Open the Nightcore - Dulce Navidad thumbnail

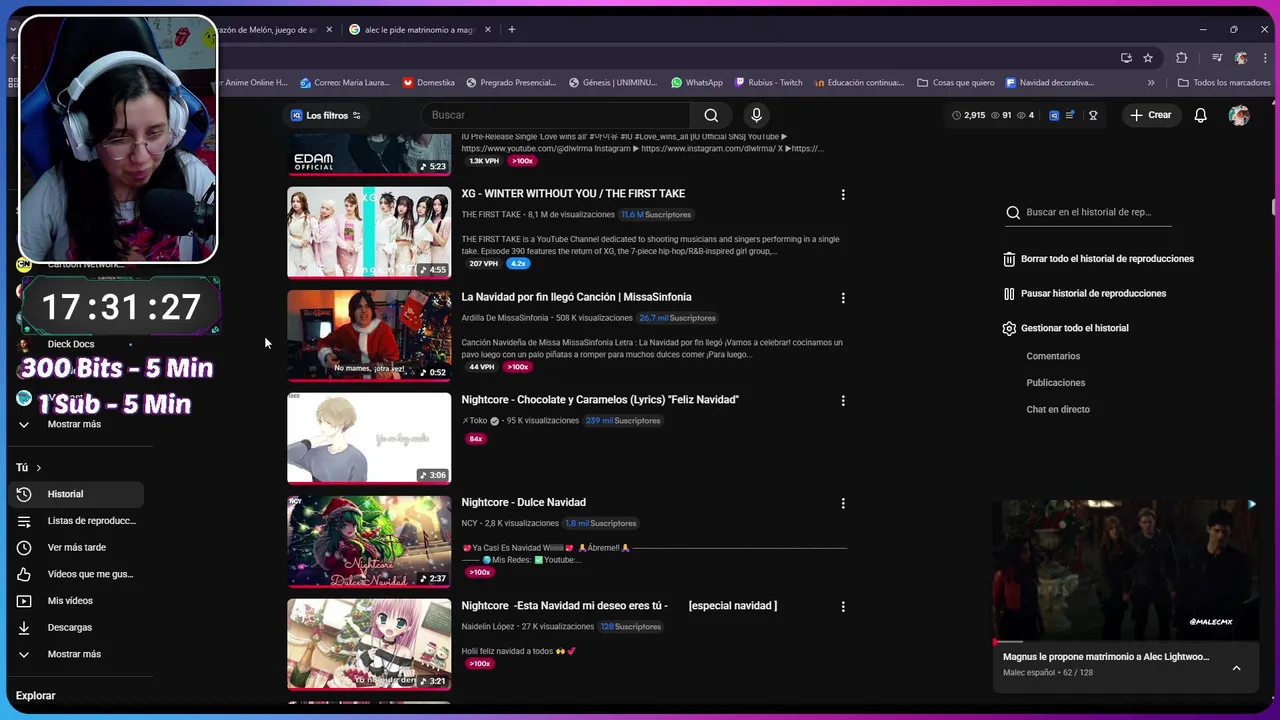click(x=369, y=541)
